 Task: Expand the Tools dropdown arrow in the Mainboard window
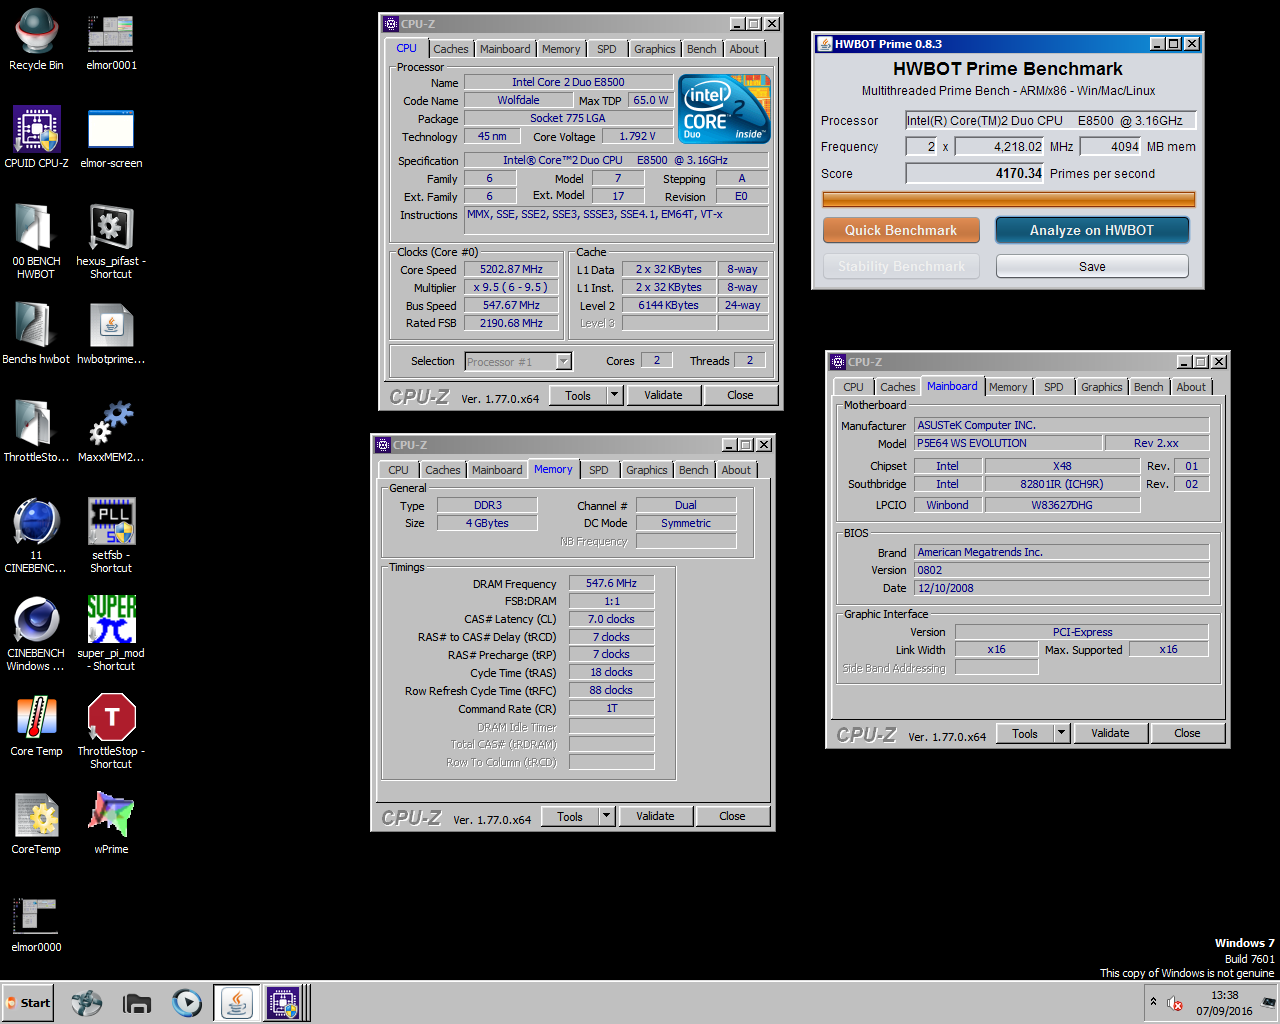[1062, 733]
